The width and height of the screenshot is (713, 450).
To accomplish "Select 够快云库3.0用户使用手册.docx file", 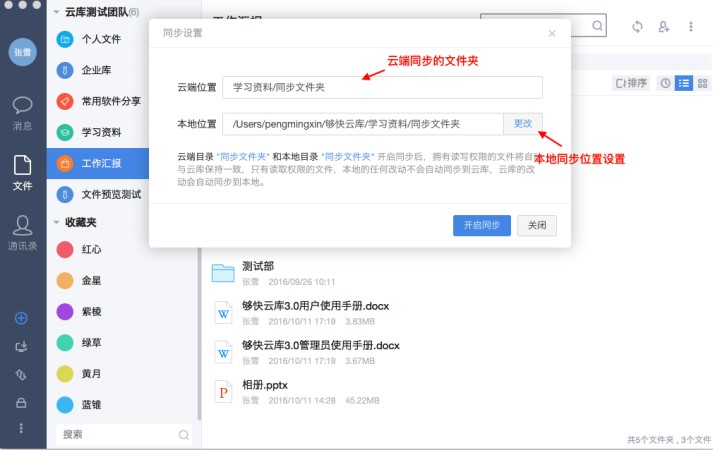I will (316, 306).
